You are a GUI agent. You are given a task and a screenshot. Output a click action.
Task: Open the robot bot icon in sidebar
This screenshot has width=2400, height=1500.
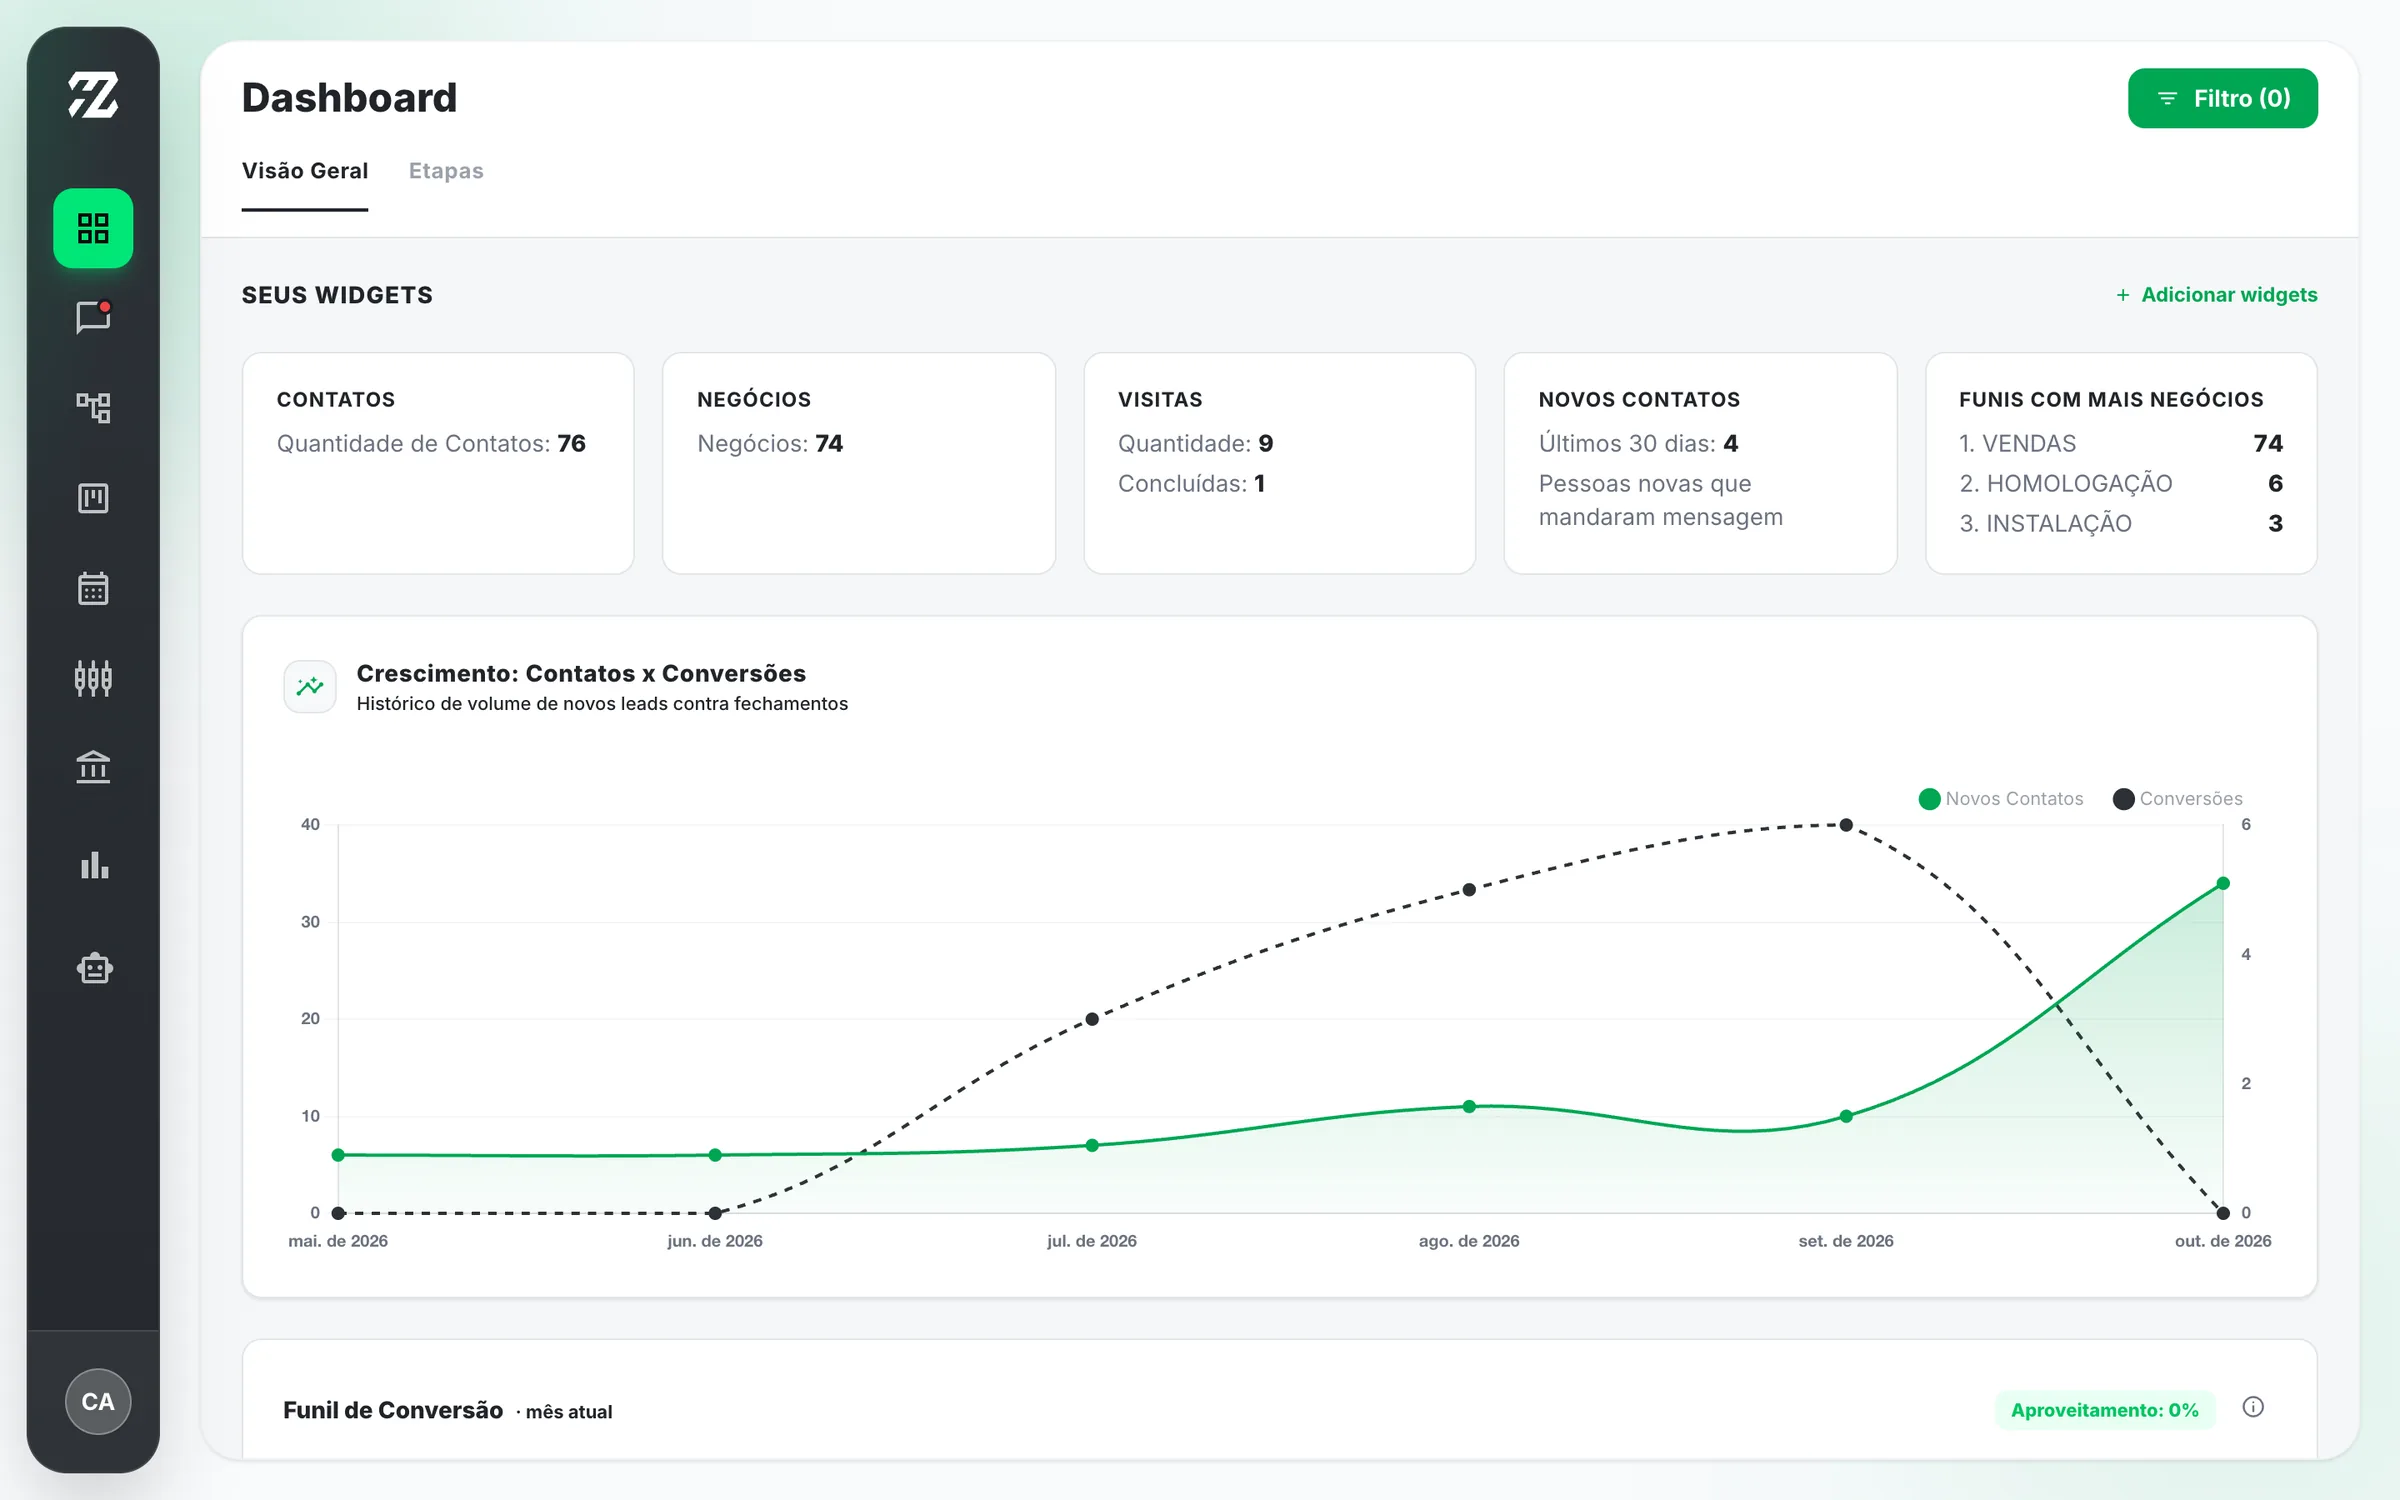pyautogui.click(x=94, y=967)
